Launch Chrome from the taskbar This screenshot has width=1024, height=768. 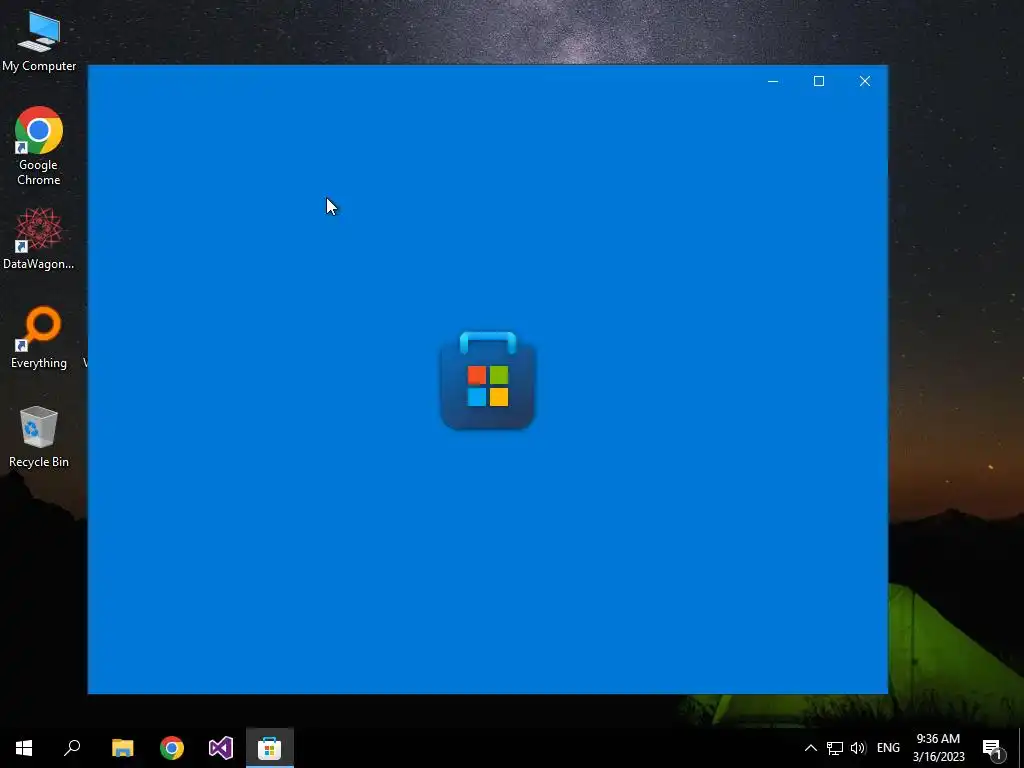coord(172,748)
